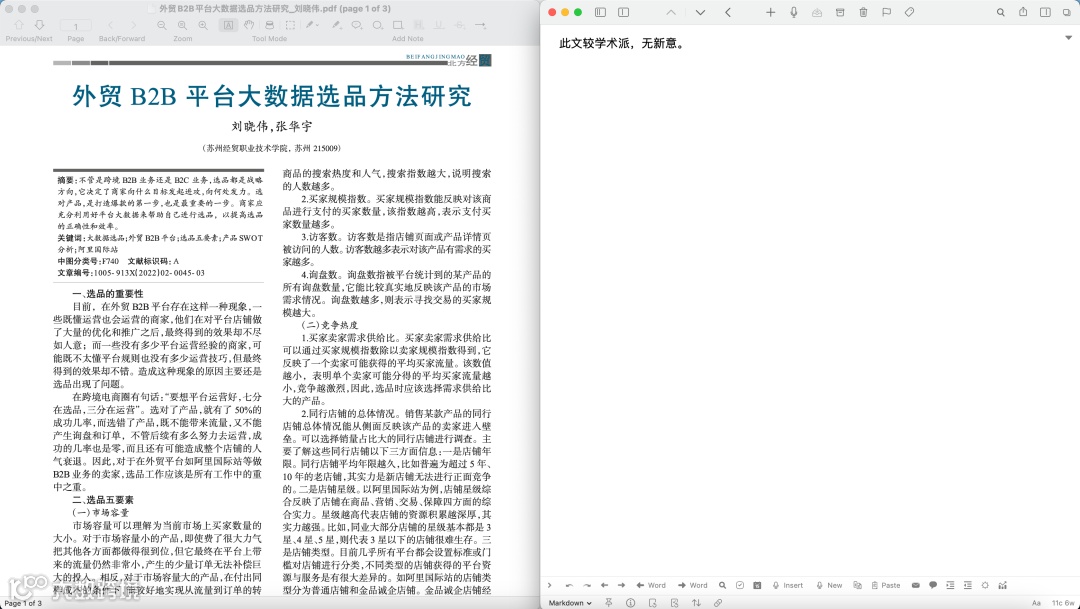Add a freehand ink note
The width and height of the screenshot is (1080, 609).
(x=336, y=25)
